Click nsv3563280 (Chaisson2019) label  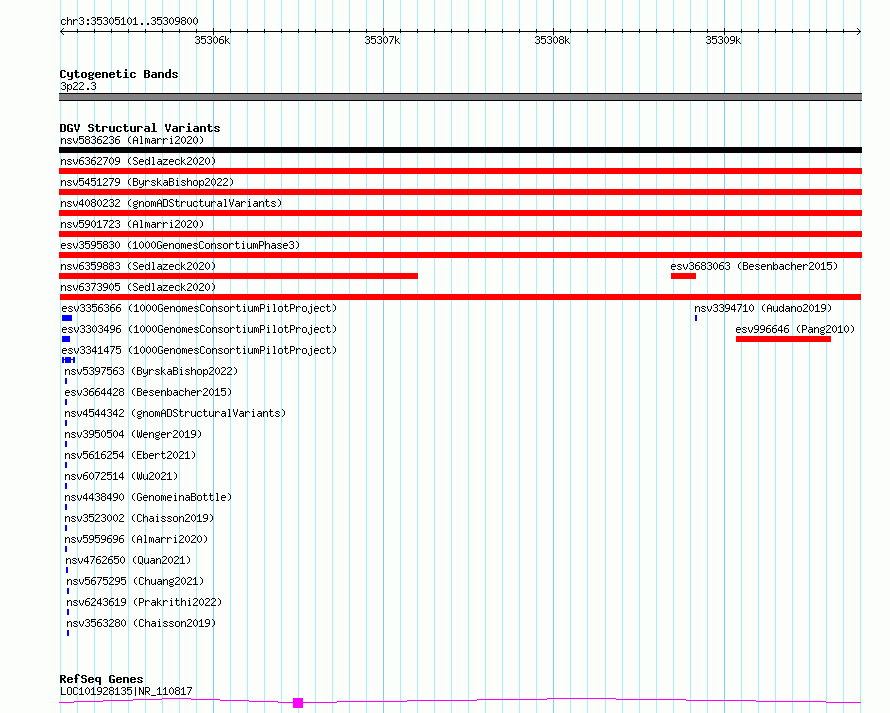click(141, 623)
